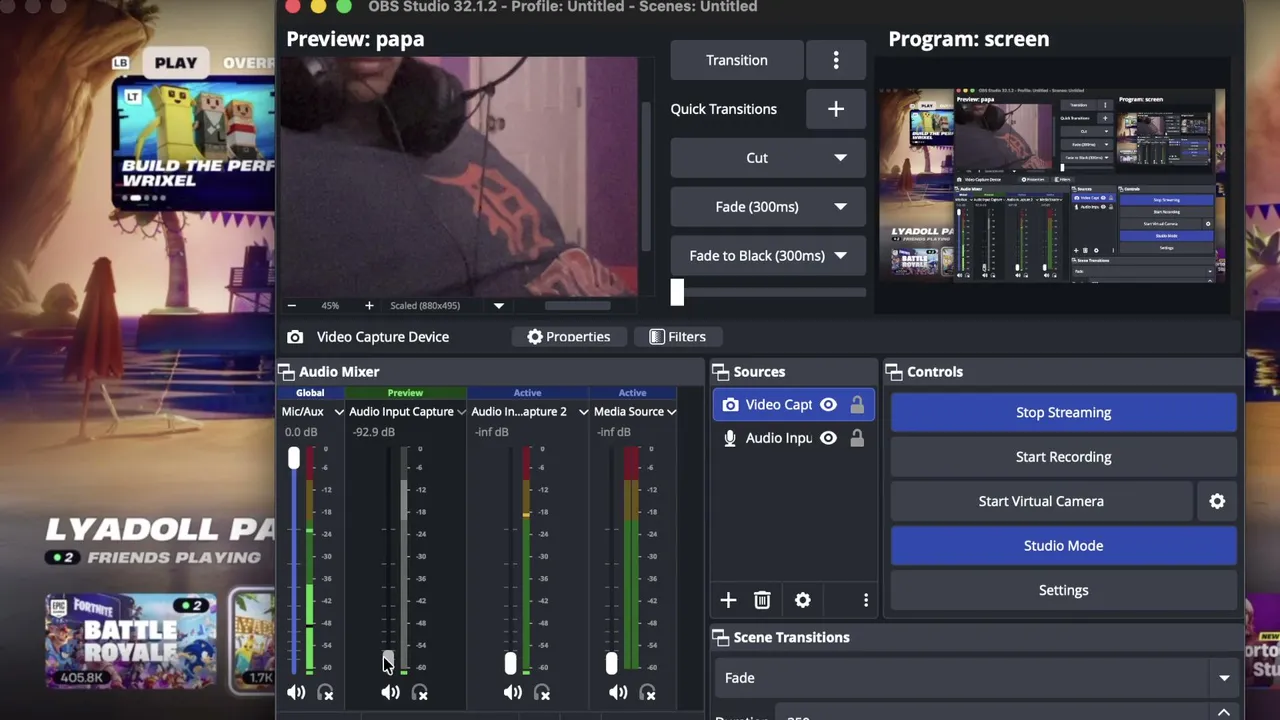Click the Sources panel dock icon
This screenshot has height=720, width=1280.
pos(720,372)
